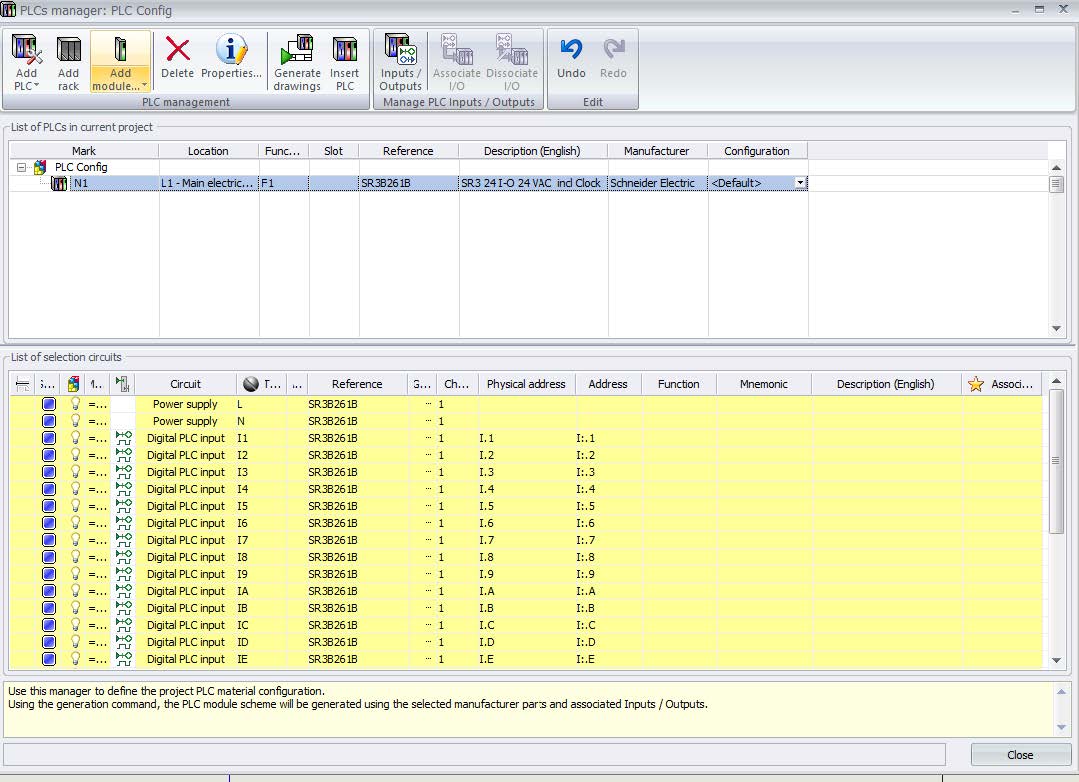The image size is (1079, 782).
Task: Click the Delete icon in PLC management
Action: coord(177,50)
